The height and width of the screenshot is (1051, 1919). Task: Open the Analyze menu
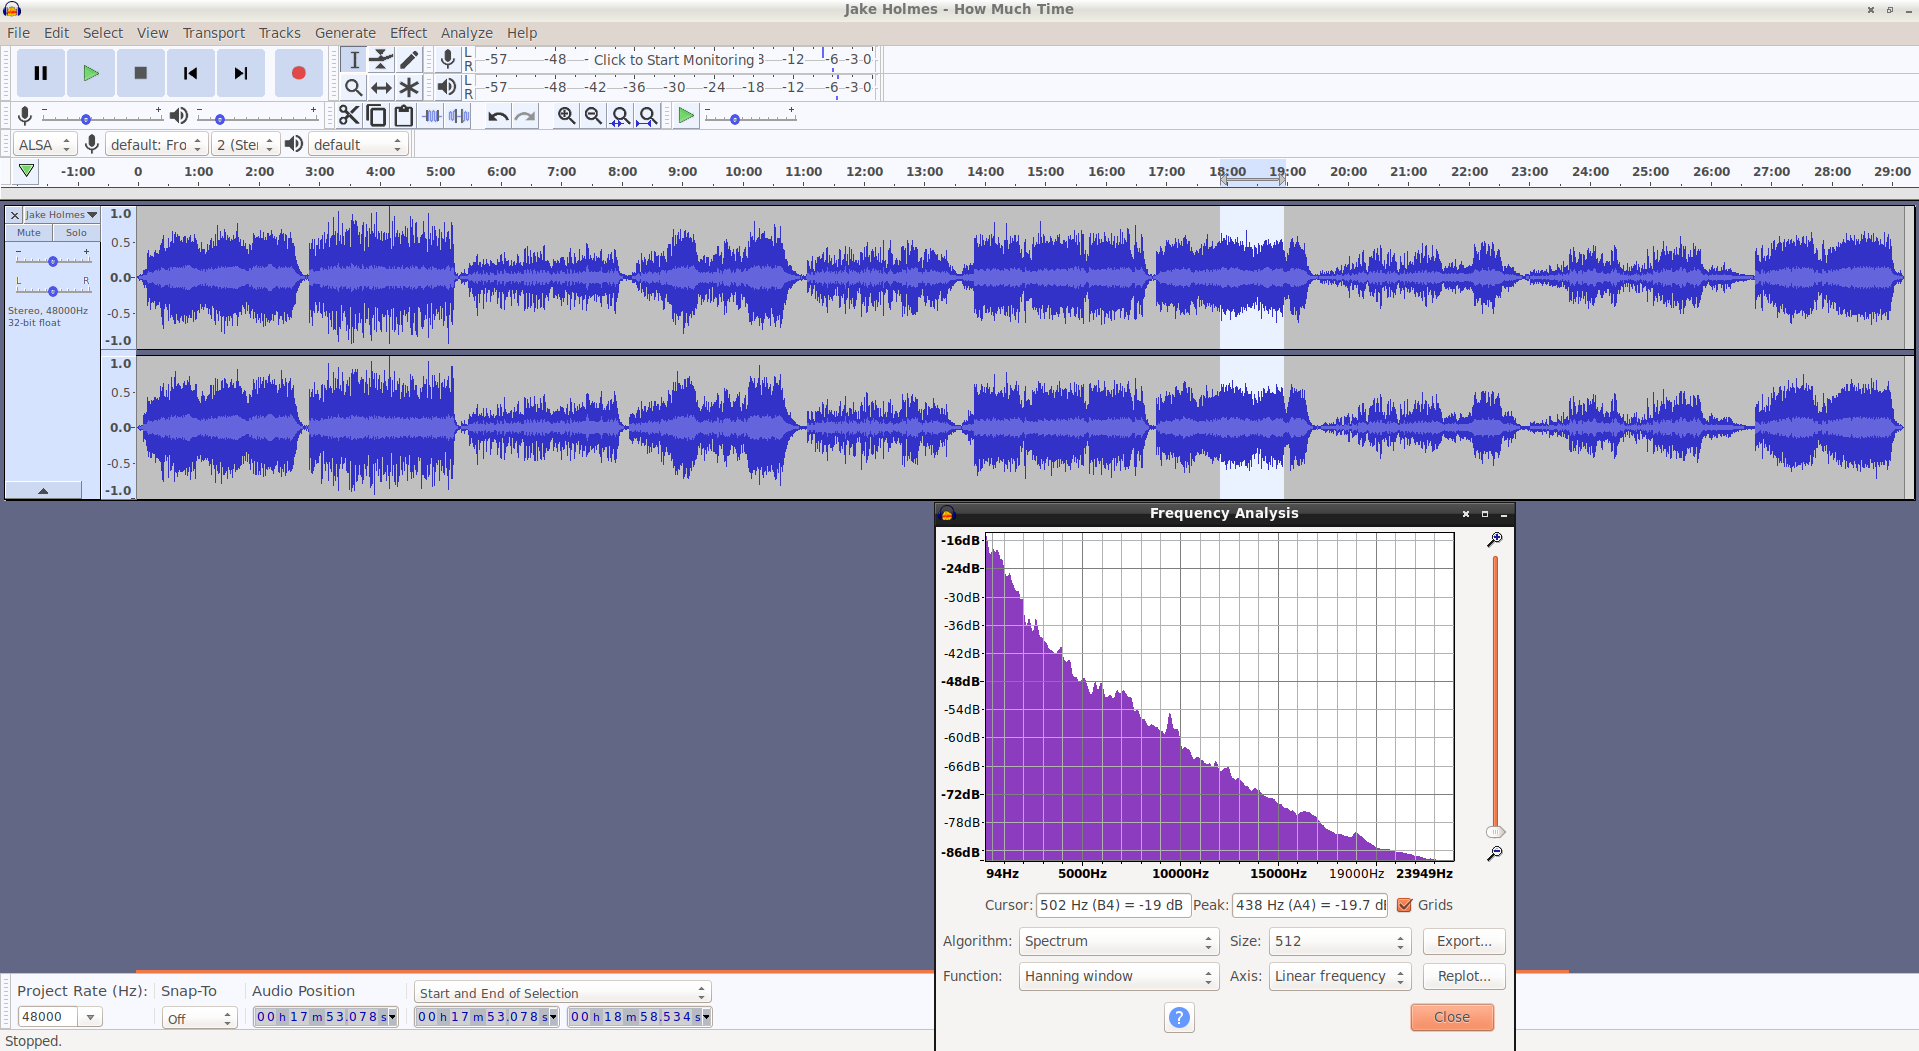tap(466, 33)
